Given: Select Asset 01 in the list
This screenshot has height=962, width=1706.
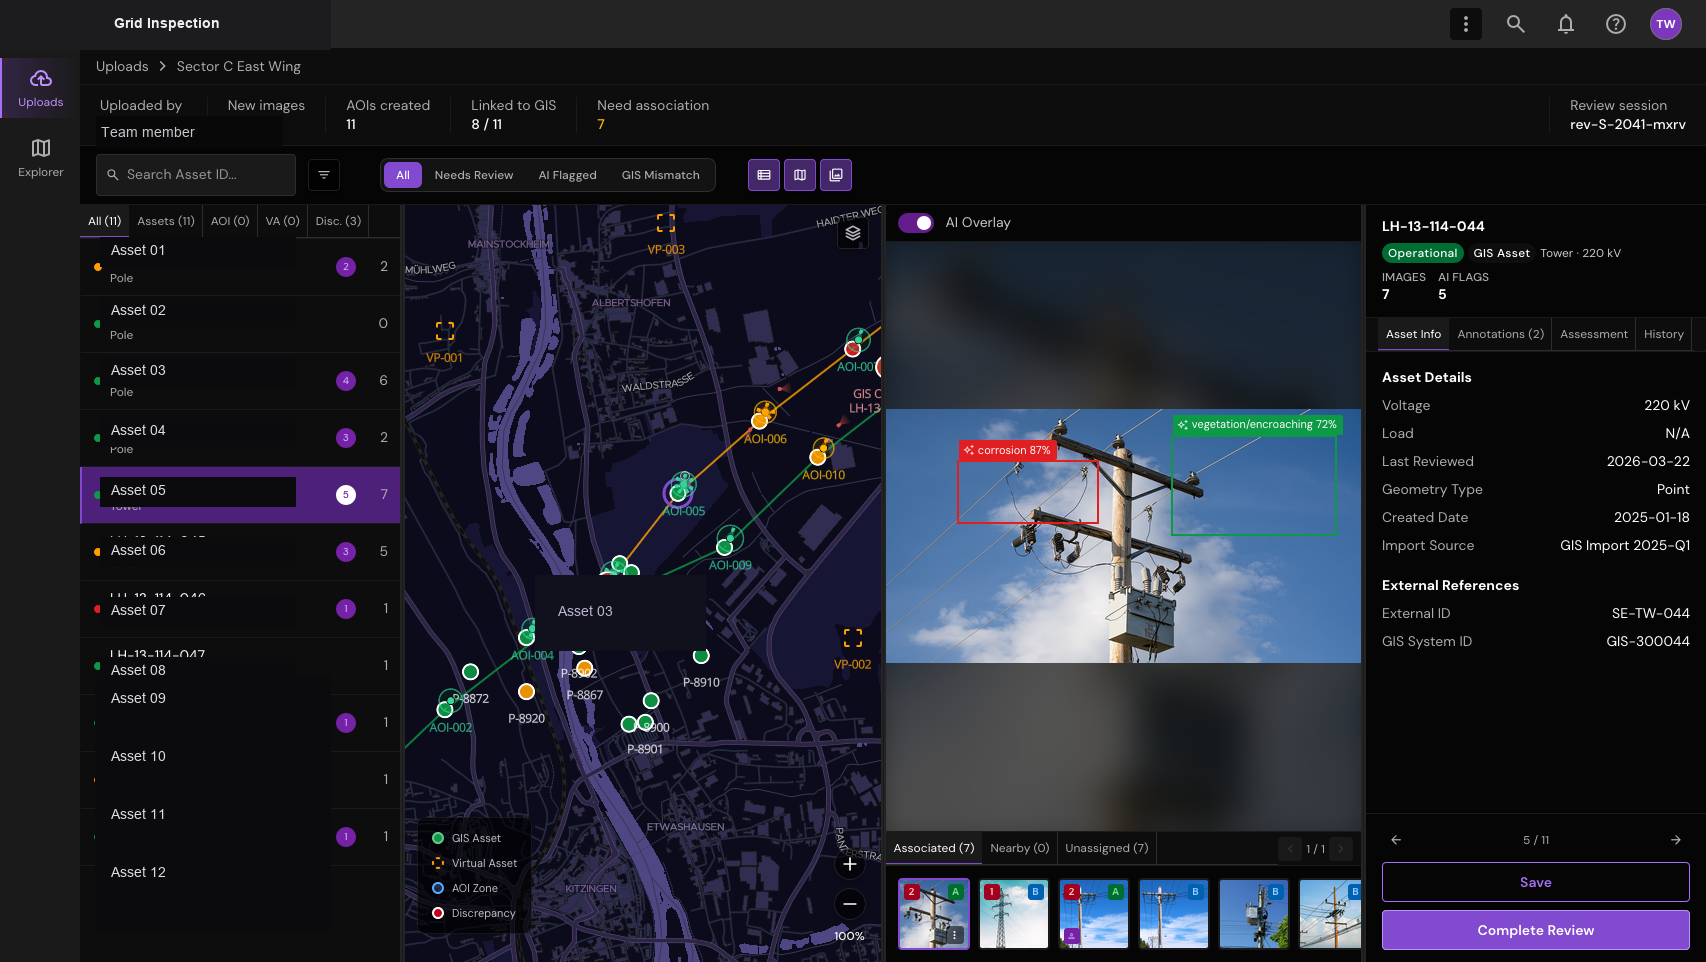Looking at the screenshot, I should [240, 267].
